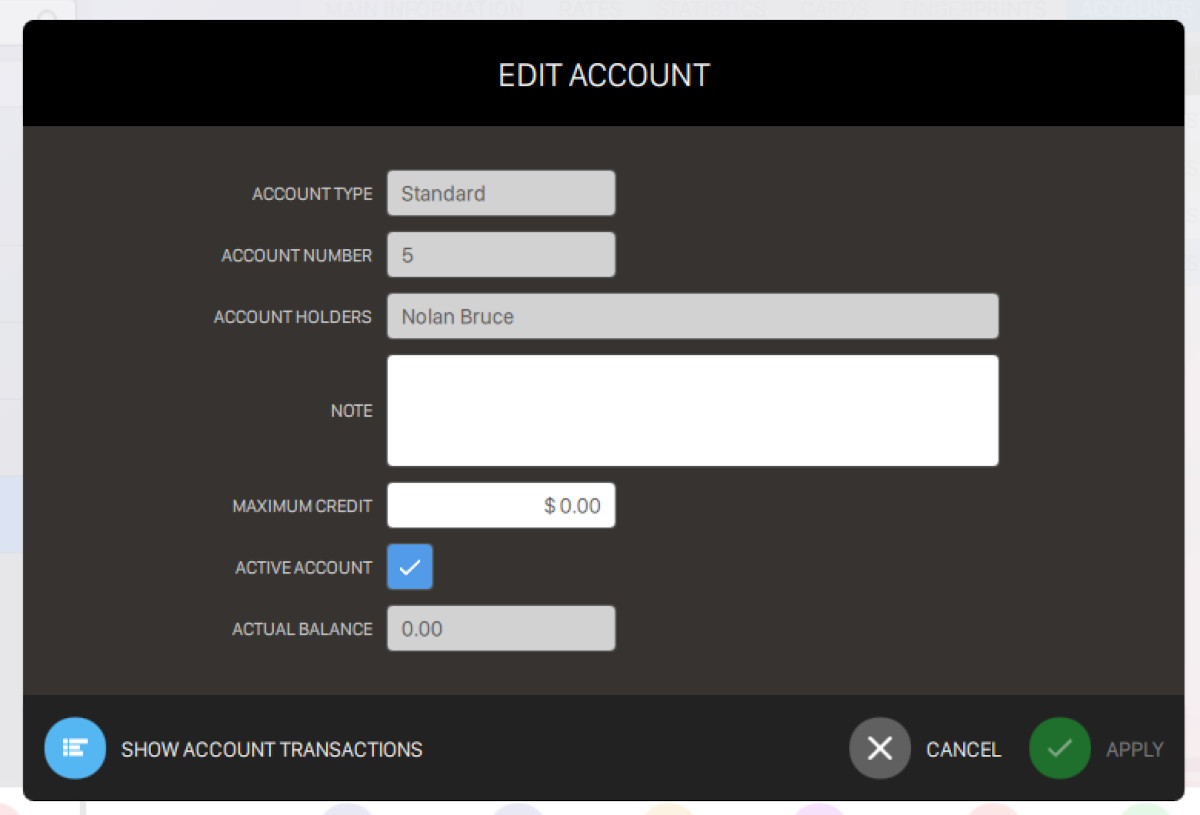Click the Edit Account dialog title

tap(604, 75)
